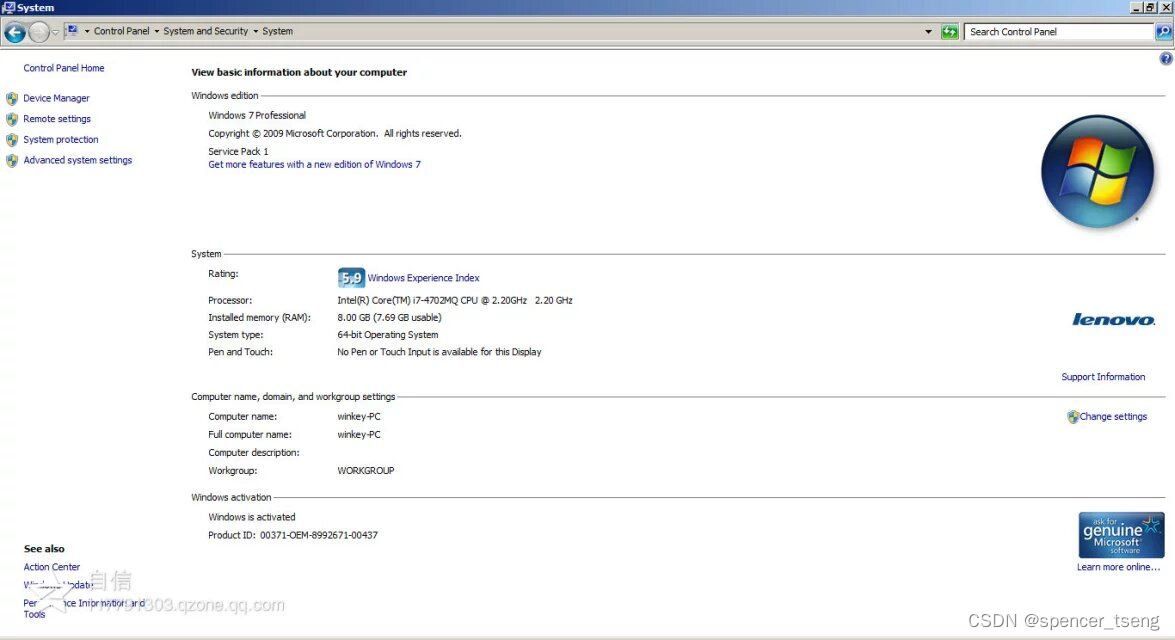Click 'Windows 7 Professional' text
Viewport: 1175px width, 640px height.
point(257,115)
